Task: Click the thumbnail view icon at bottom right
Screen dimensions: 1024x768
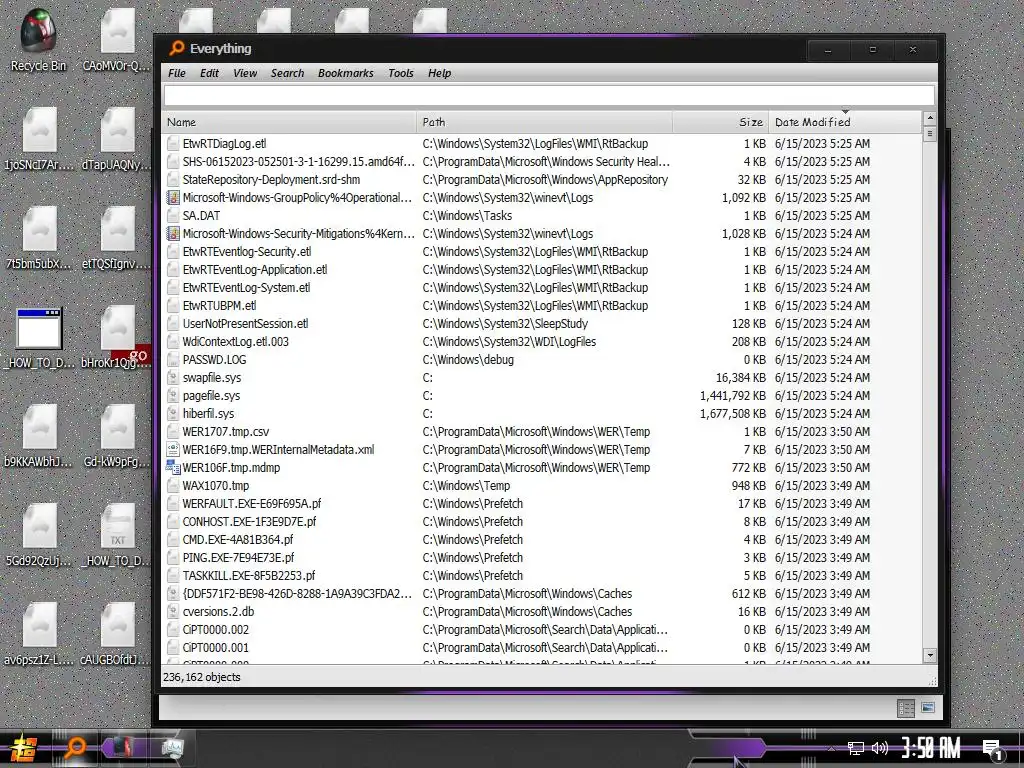Action: [x=928, y=707]
